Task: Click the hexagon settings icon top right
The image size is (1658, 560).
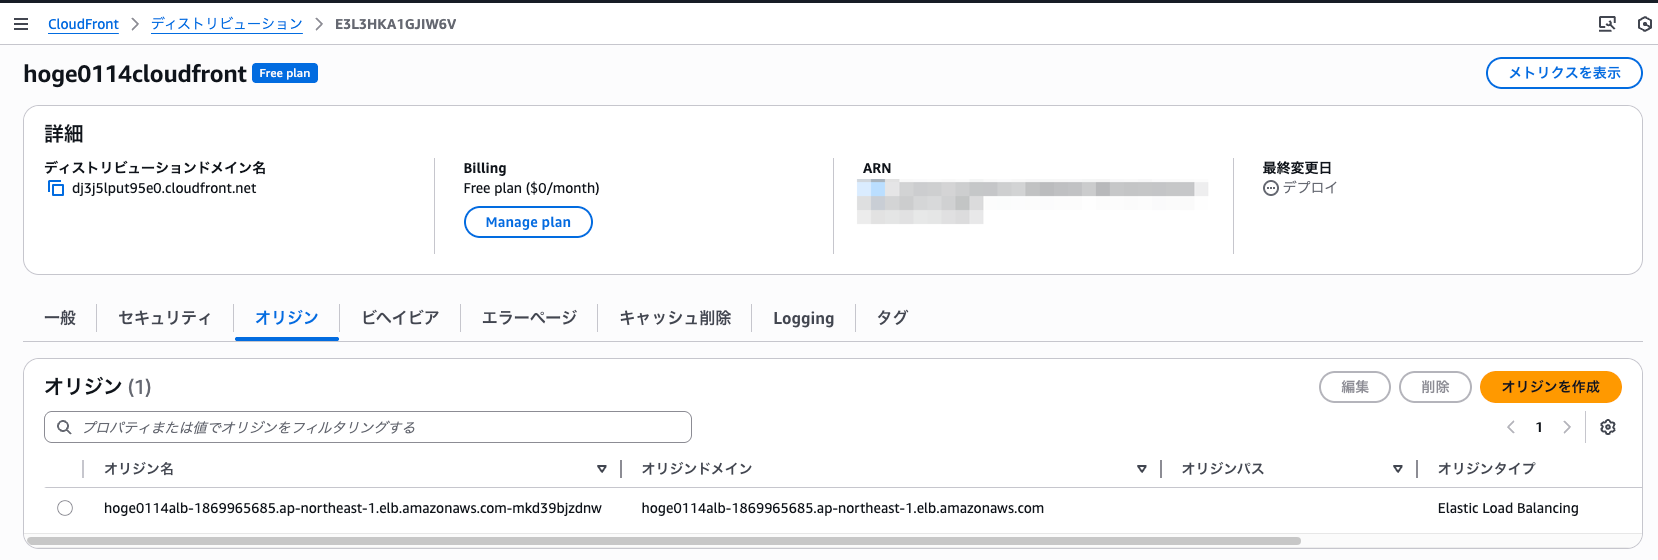Action: 1644,24
